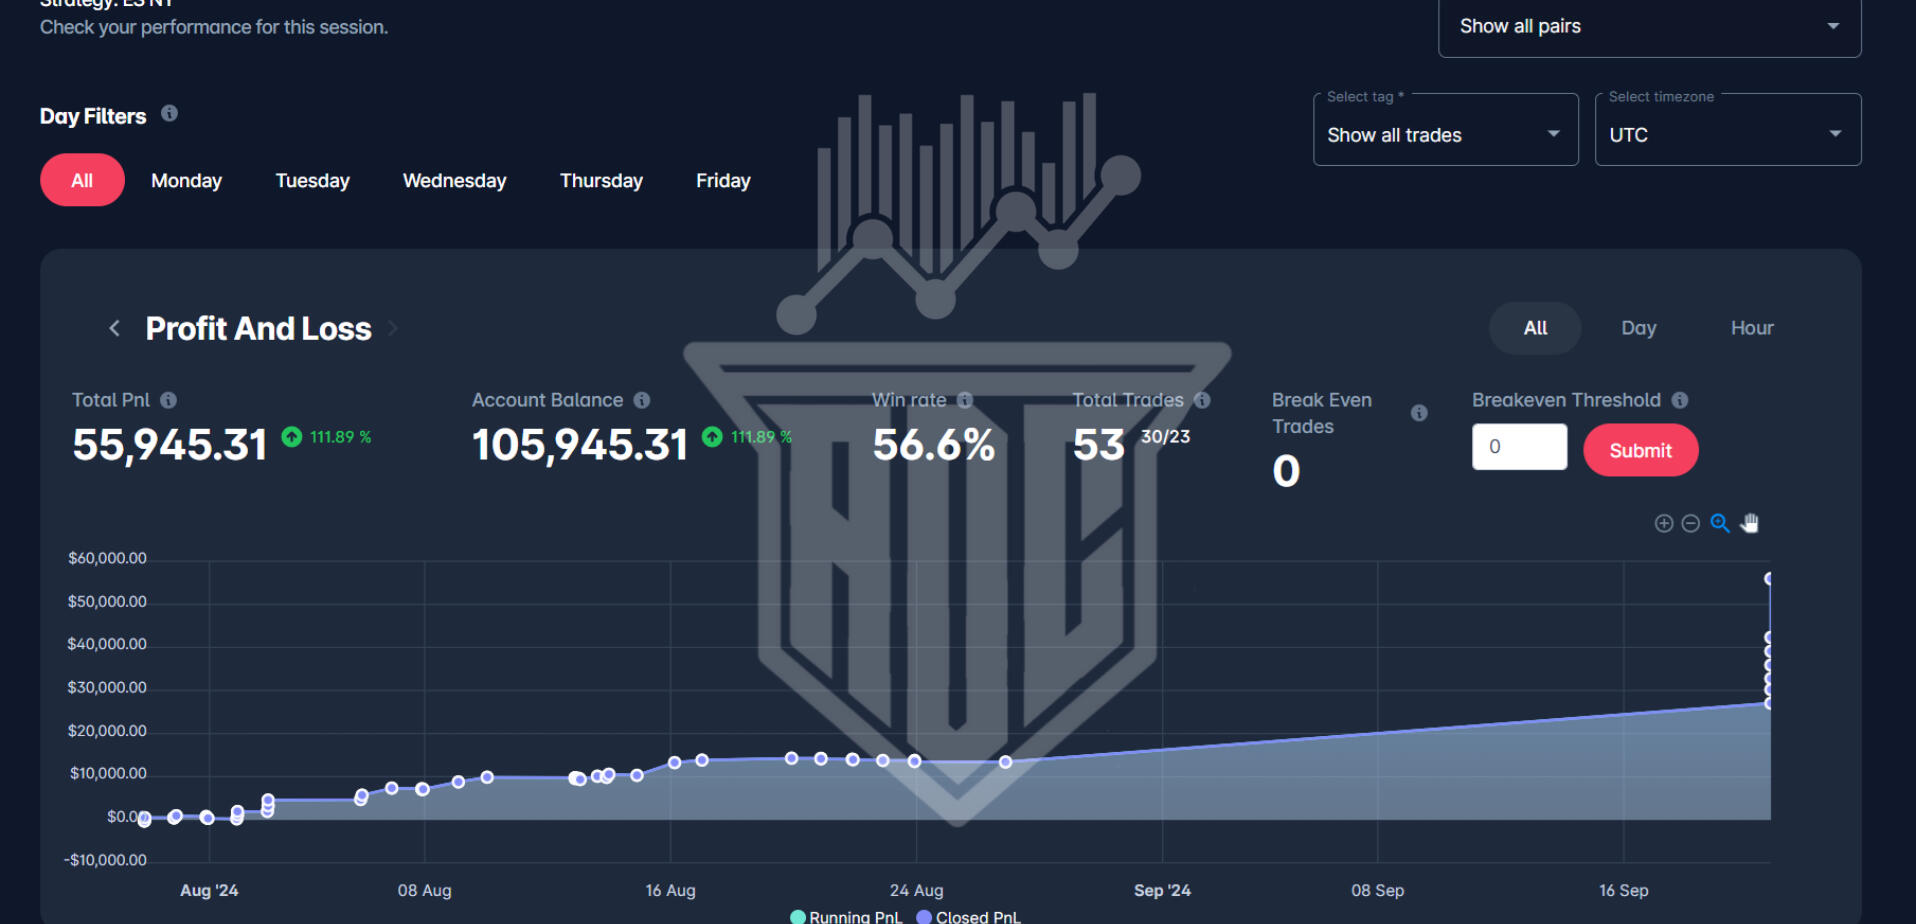Click the Sep '24 axis label
This screenshot has height=924, width=1916.
coord(1163,890)
